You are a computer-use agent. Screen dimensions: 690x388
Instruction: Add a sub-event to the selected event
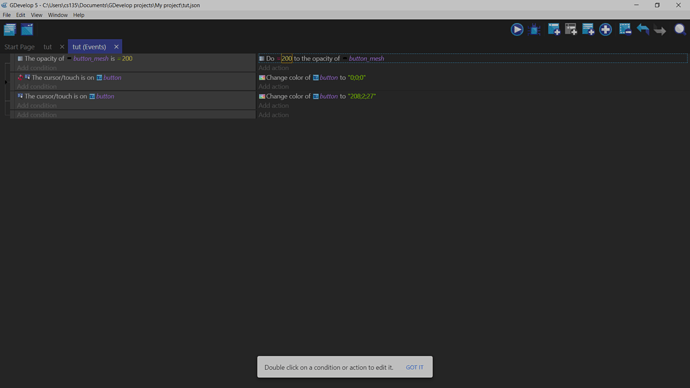pyautogui.click(x=571, y=29)
